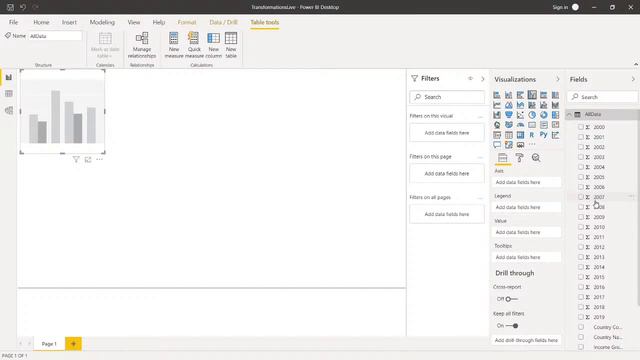640x360 pixels.
Task: Select the KPI visualization
Action: 555,125
